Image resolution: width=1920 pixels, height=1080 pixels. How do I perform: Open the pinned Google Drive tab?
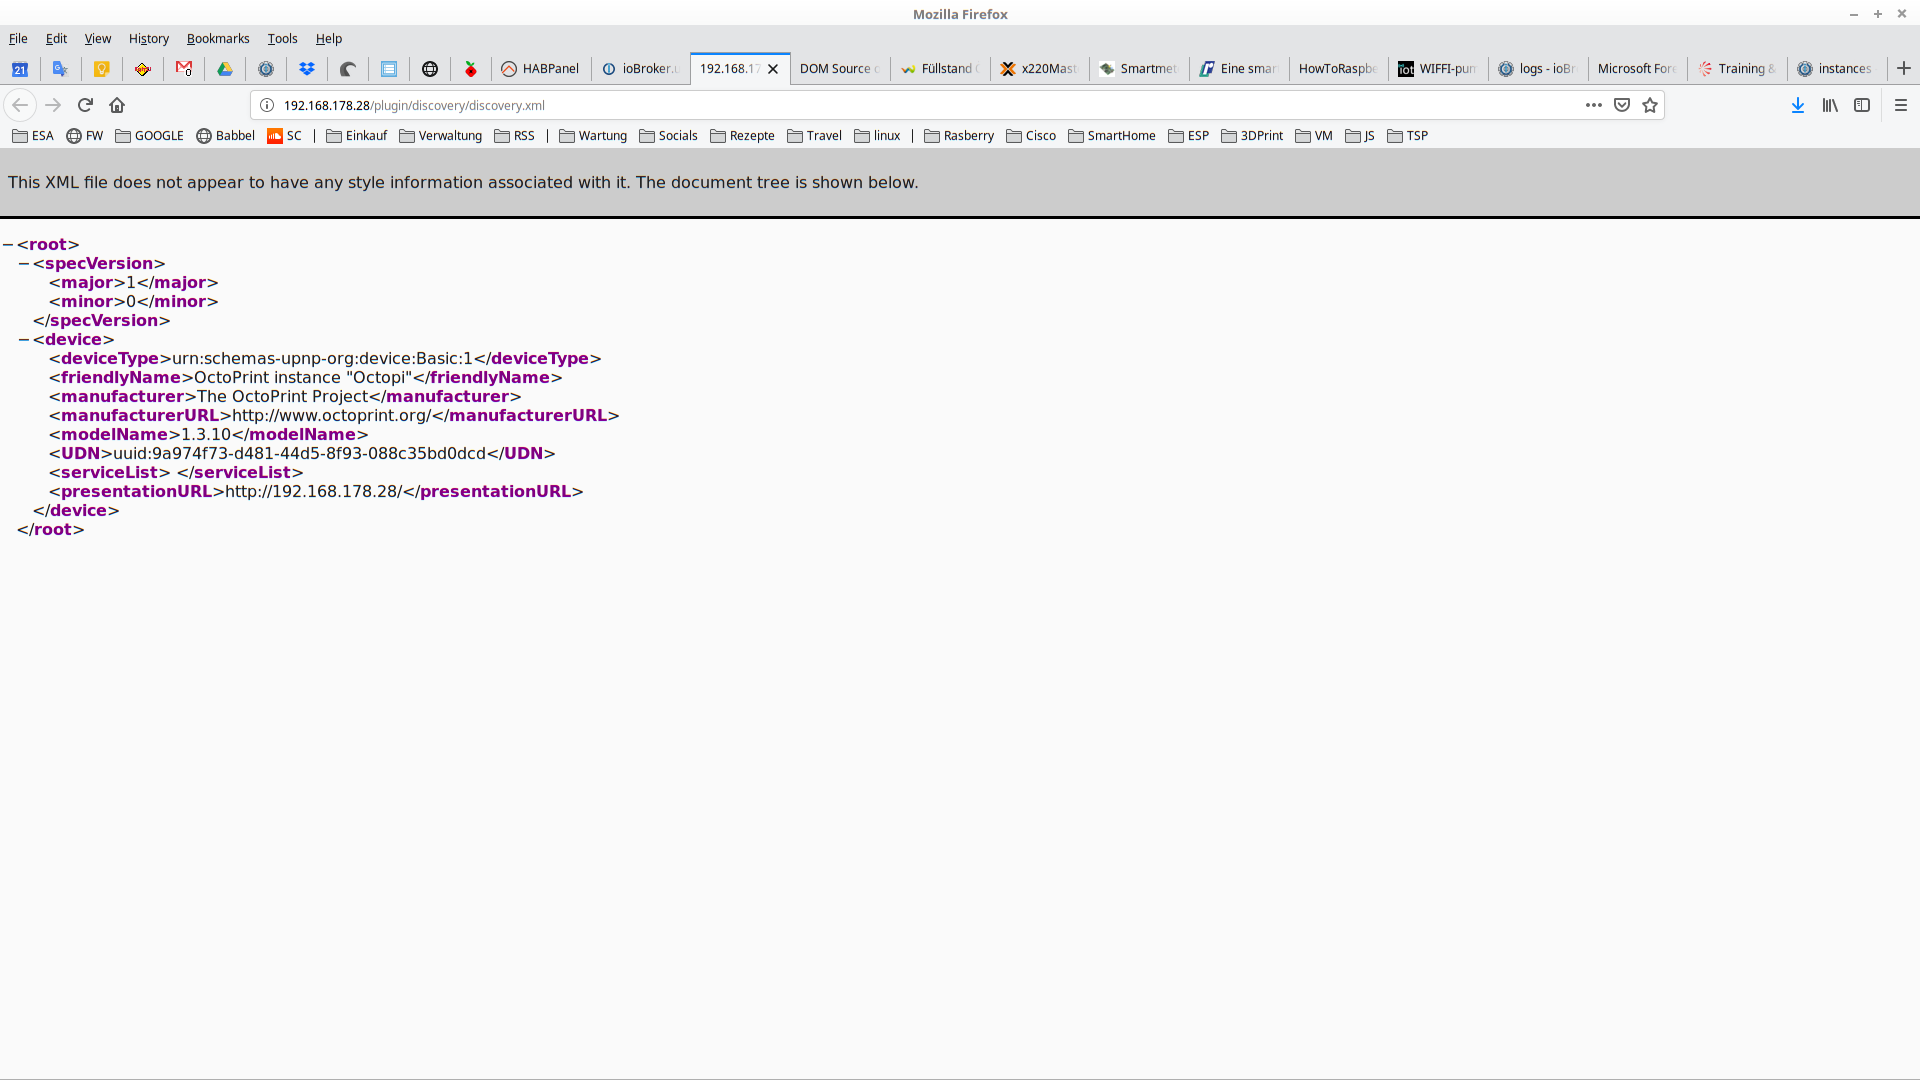(x=225, y=69)
